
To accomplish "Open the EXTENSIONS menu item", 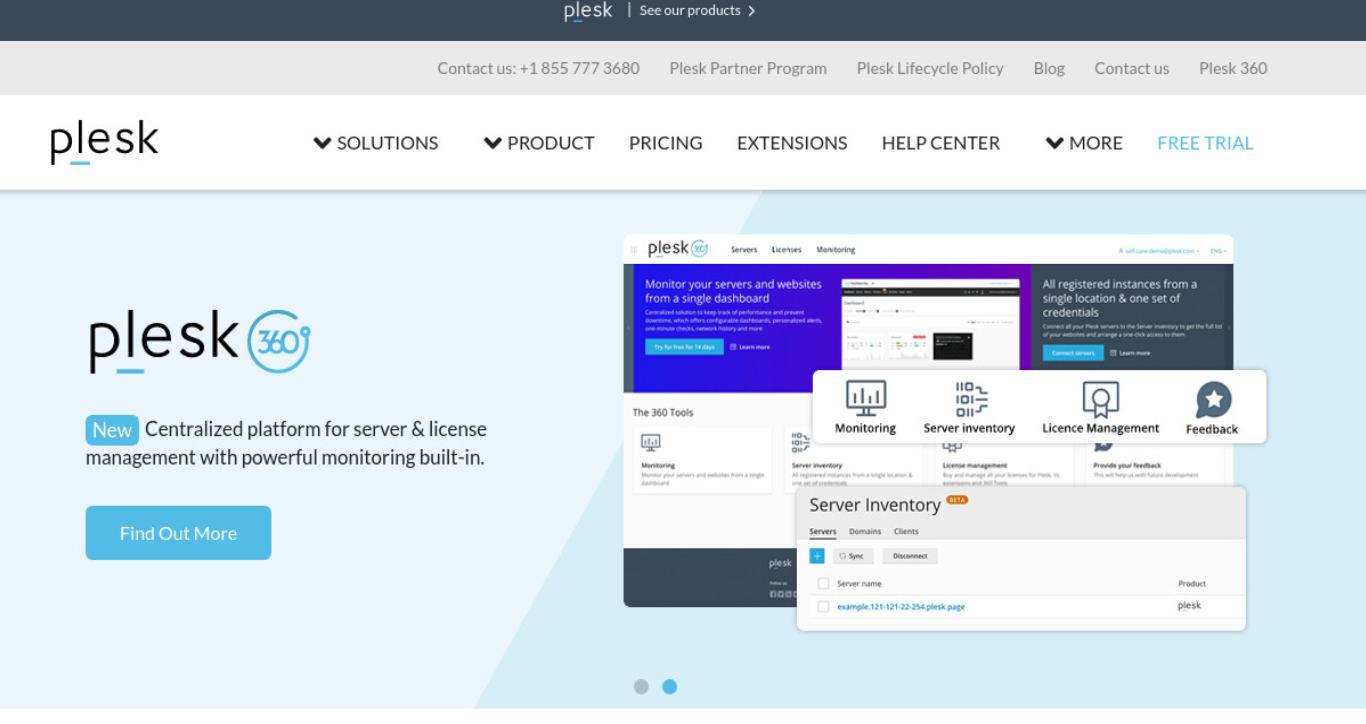I will 792,143.
